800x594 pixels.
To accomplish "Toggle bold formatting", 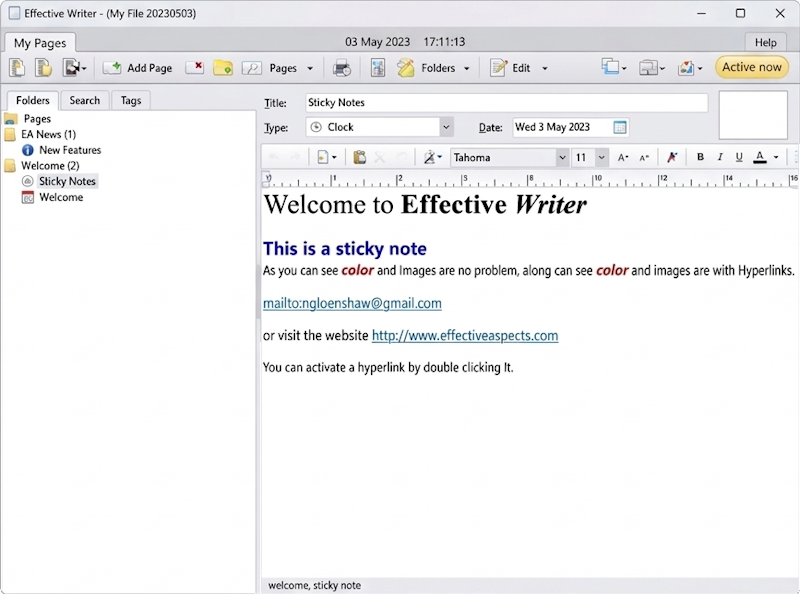I will click(x=700, y=157).
